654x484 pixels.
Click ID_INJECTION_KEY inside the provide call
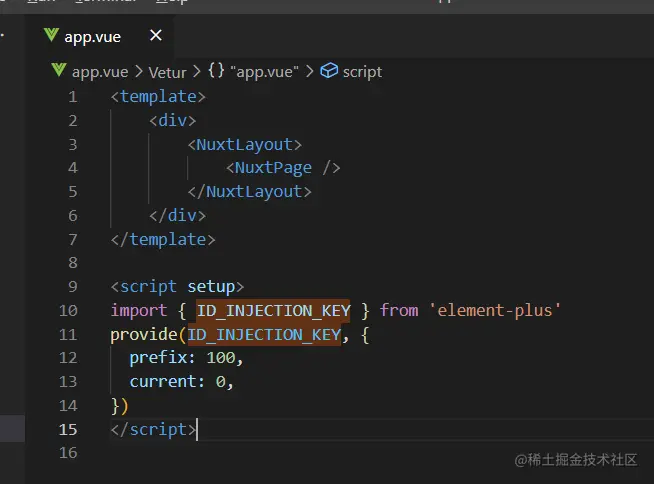coord(264,334)
